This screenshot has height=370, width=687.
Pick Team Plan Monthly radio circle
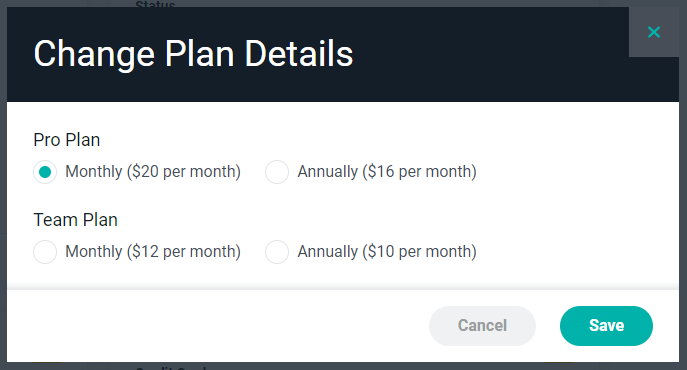click(45, 252)
